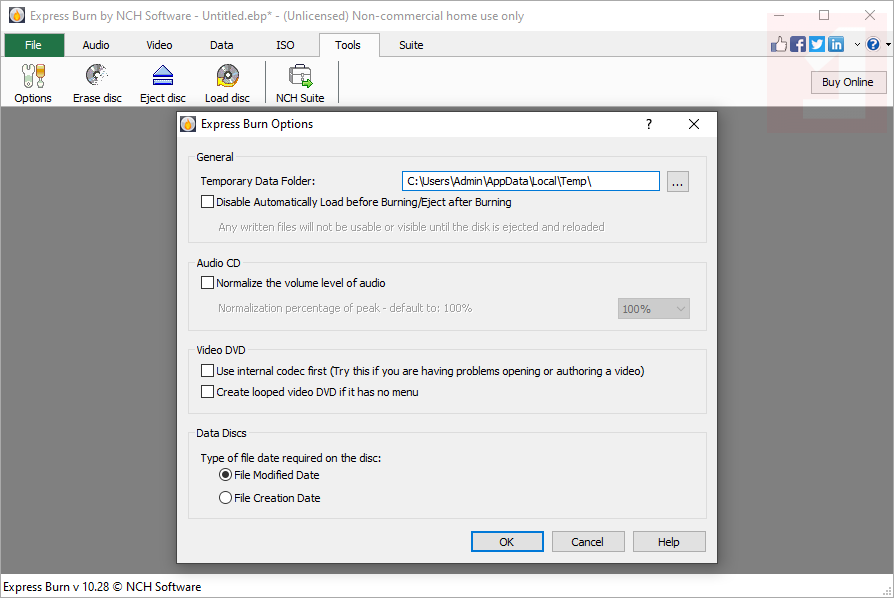Select the Tools tab

point(348,45)
